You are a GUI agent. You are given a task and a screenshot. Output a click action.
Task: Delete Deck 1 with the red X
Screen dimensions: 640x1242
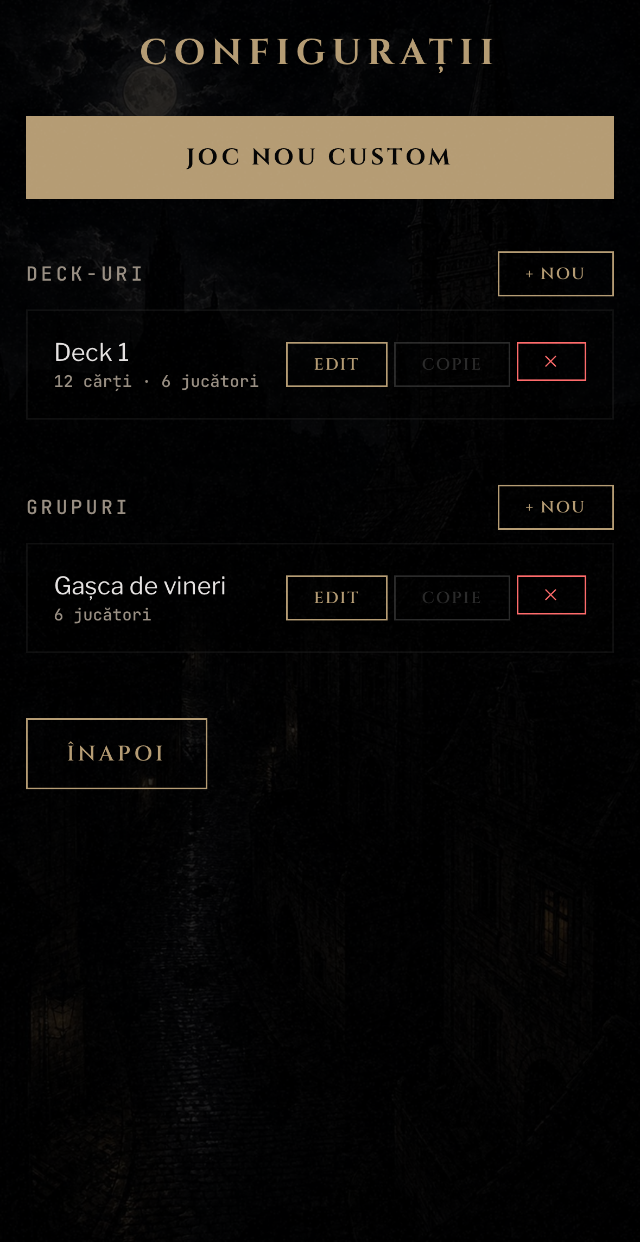pyautogui.click(x=551, y=362)
